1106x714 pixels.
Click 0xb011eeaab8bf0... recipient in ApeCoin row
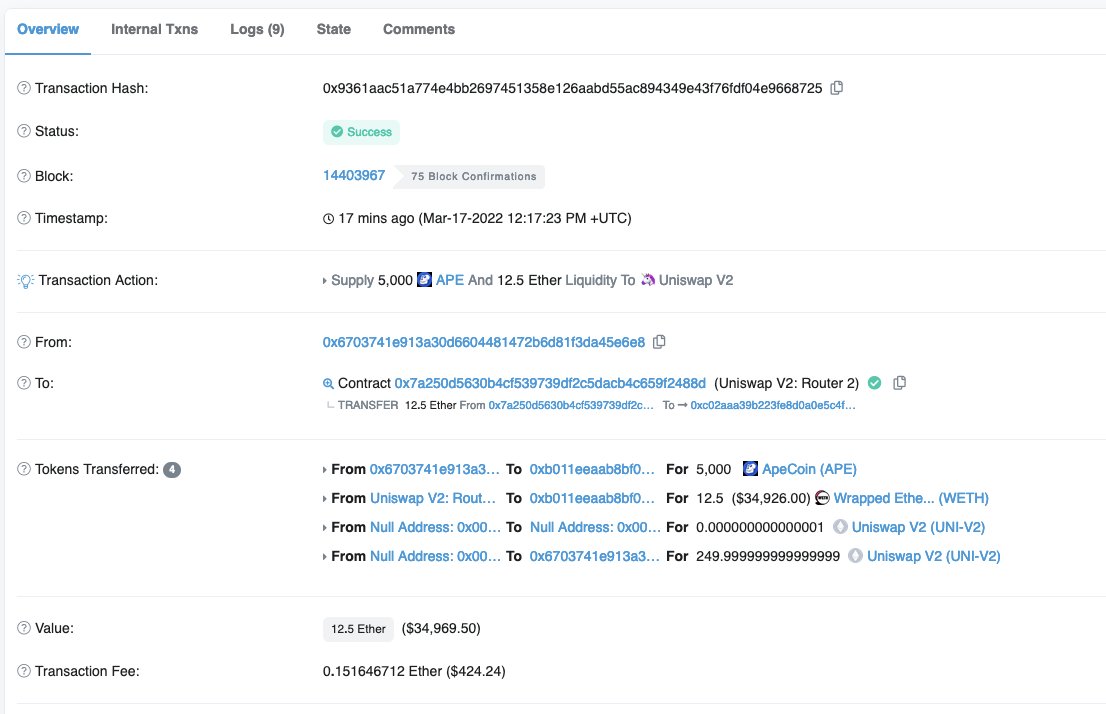click(x=592, y=469)
